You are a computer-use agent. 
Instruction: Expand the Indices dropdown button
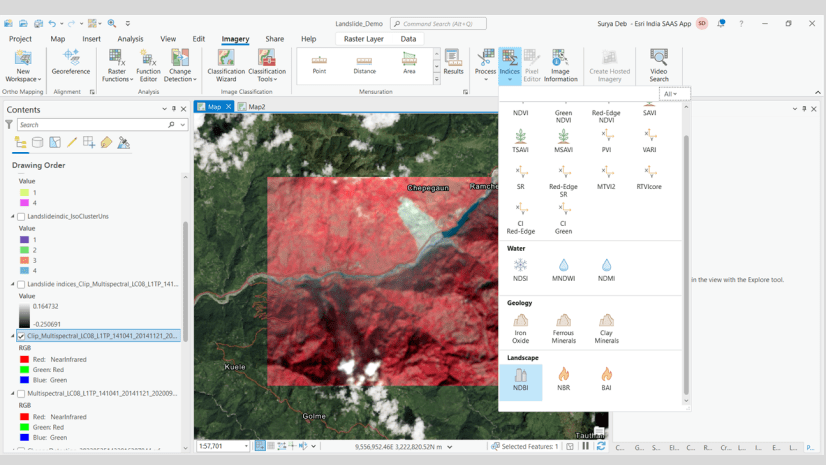(509, 78)
